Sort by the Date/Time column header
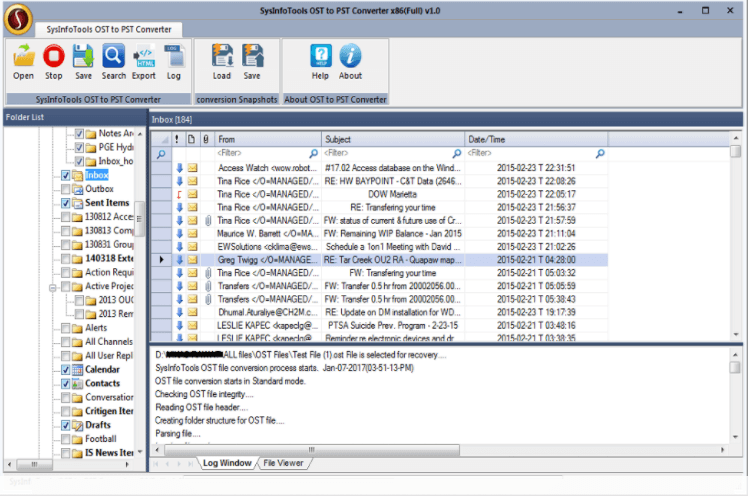This screenshot has width=750, height=497. (536, 139)
